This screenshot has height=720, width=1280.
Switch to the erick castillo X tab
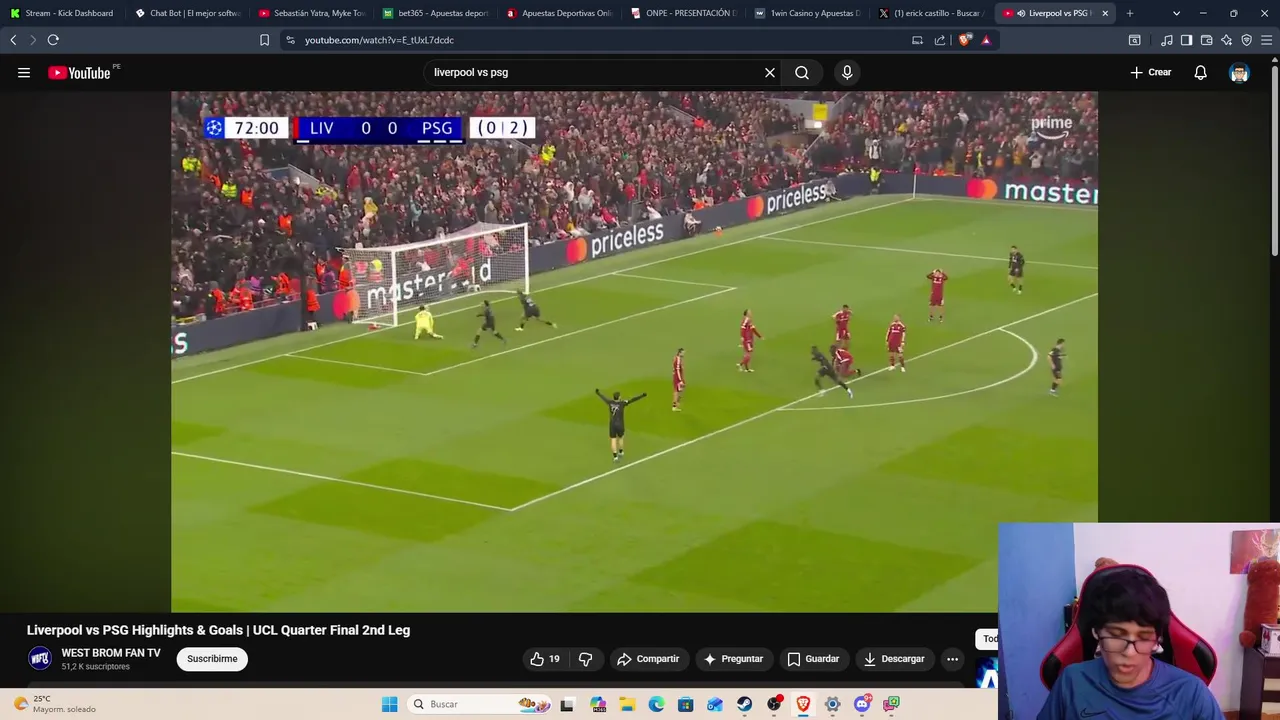point(932,13)
